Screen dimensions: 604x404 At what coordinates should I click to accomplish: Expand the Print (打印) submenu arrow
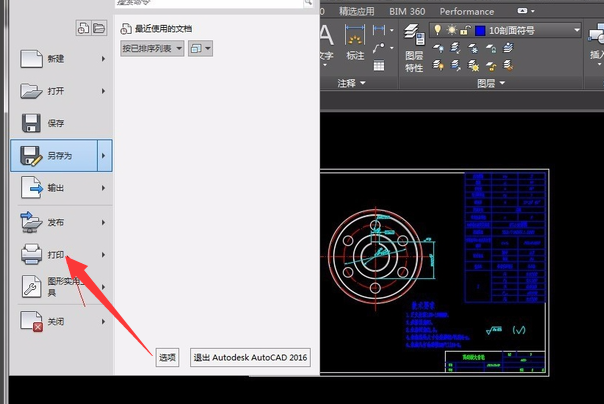(103, 255)
